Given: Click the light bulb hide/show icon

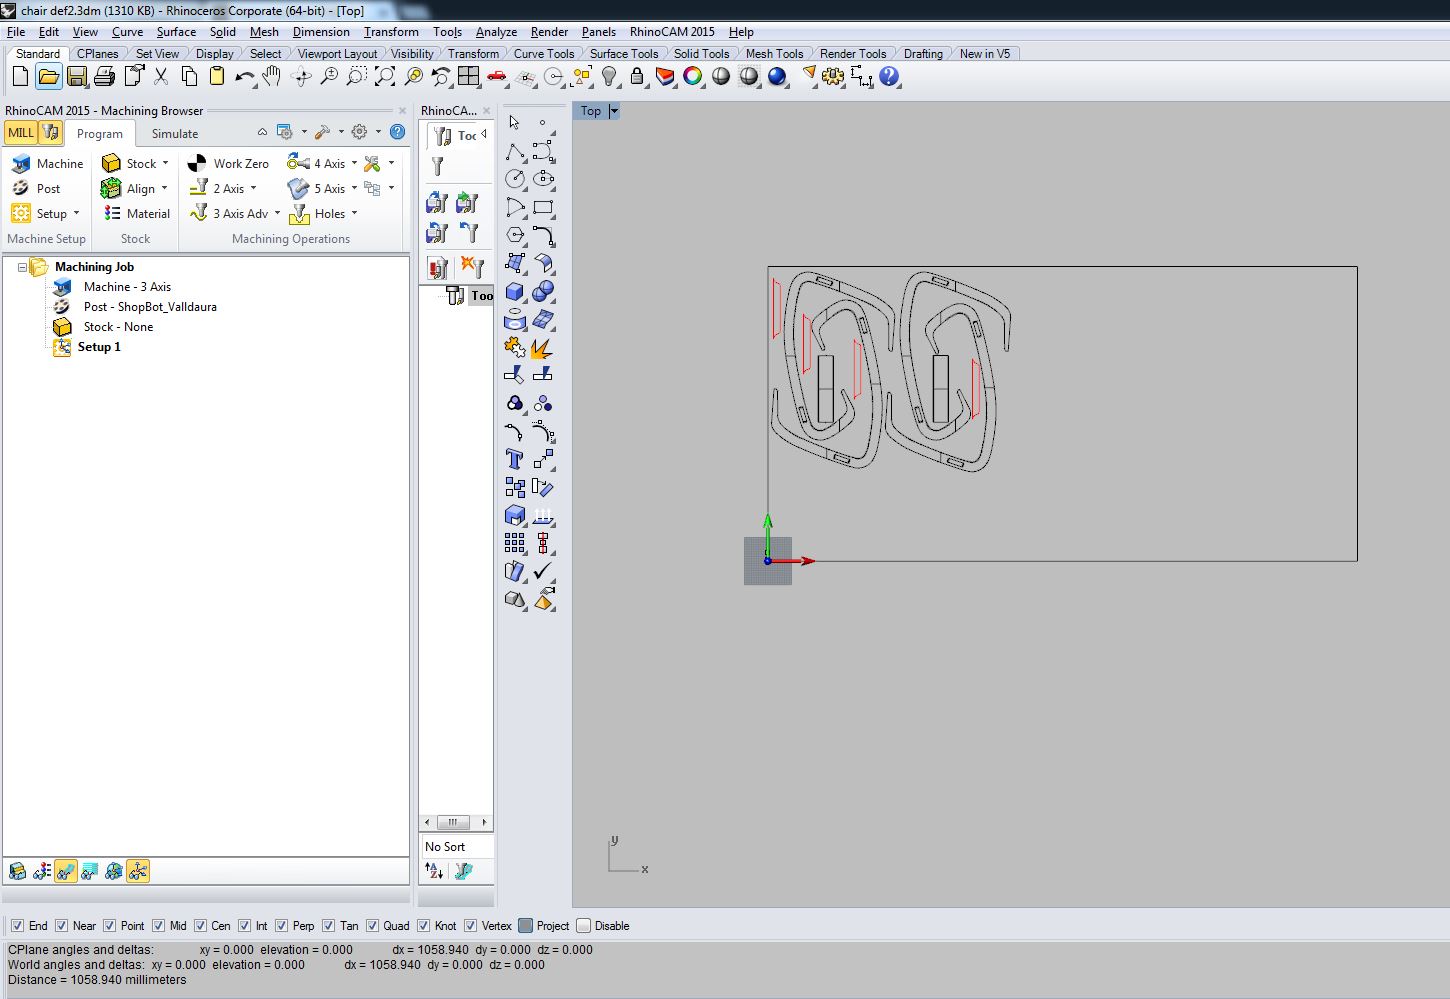Looking at the screenshot, I should coord(609,77).
